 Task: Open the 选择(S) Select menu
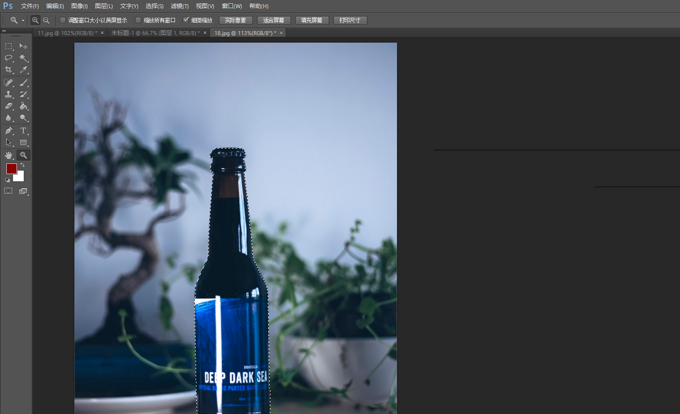pos(154,6)
